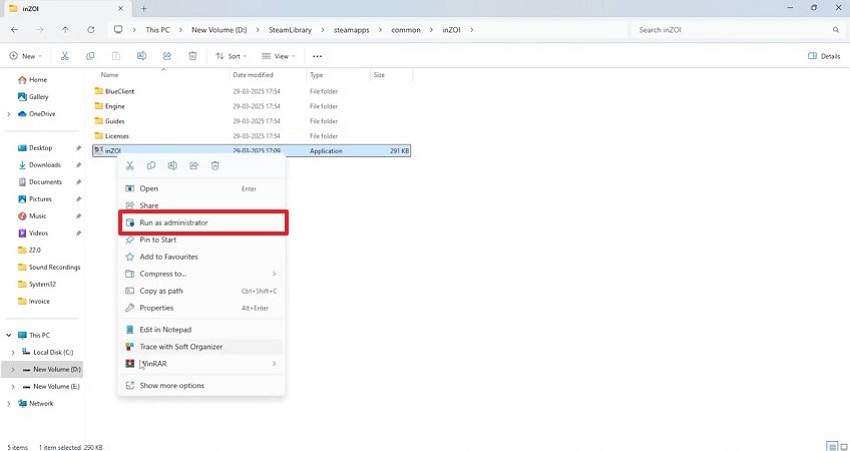Select Edit in Notepad
The image size is (850, 451).
202,330
